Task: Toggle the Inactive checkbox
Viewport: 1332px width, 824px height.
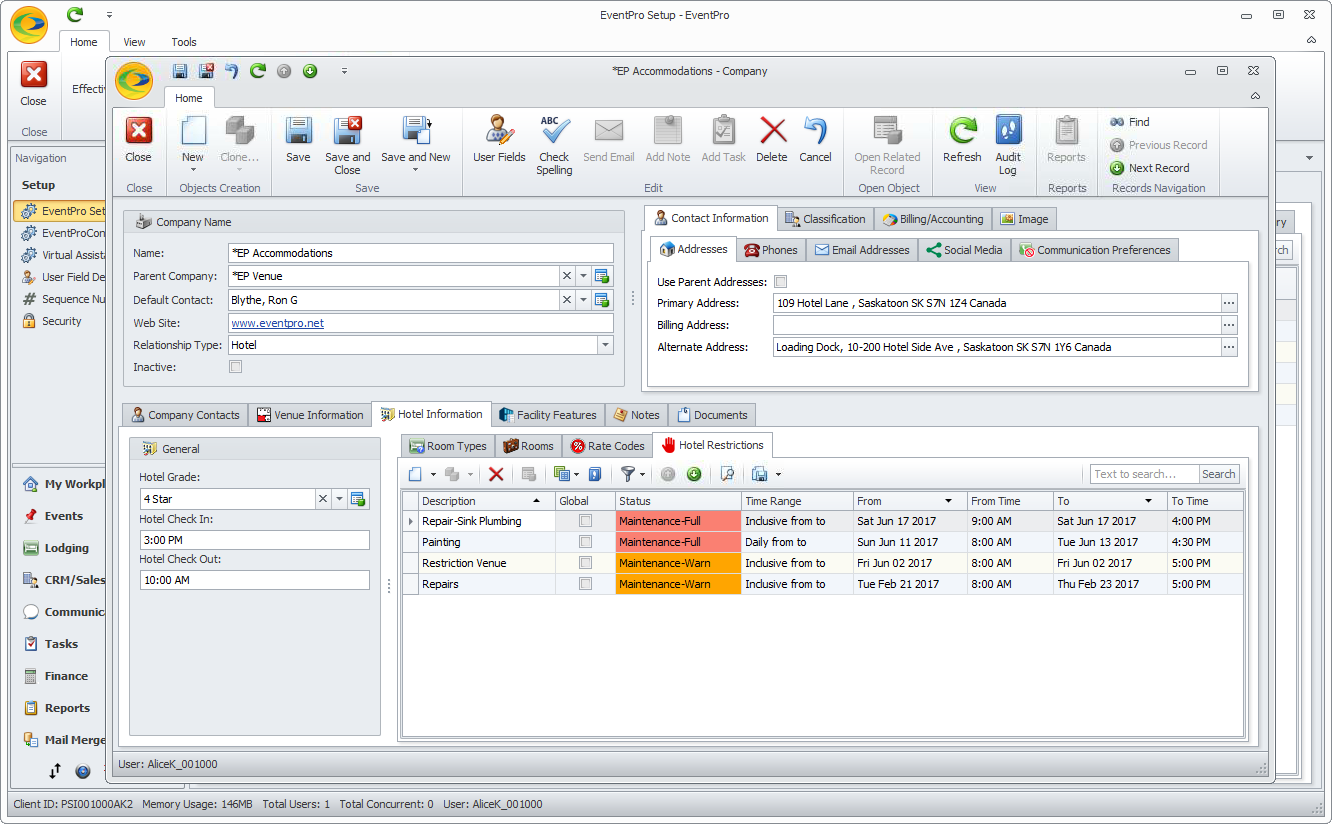Action: [x=236, y=367]
